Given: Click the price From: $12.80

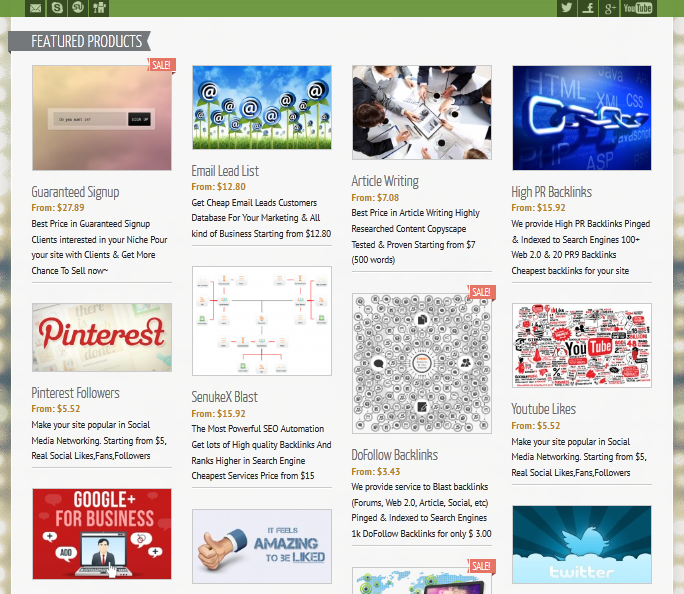Looking at the screenshot, I should point(219,187).
